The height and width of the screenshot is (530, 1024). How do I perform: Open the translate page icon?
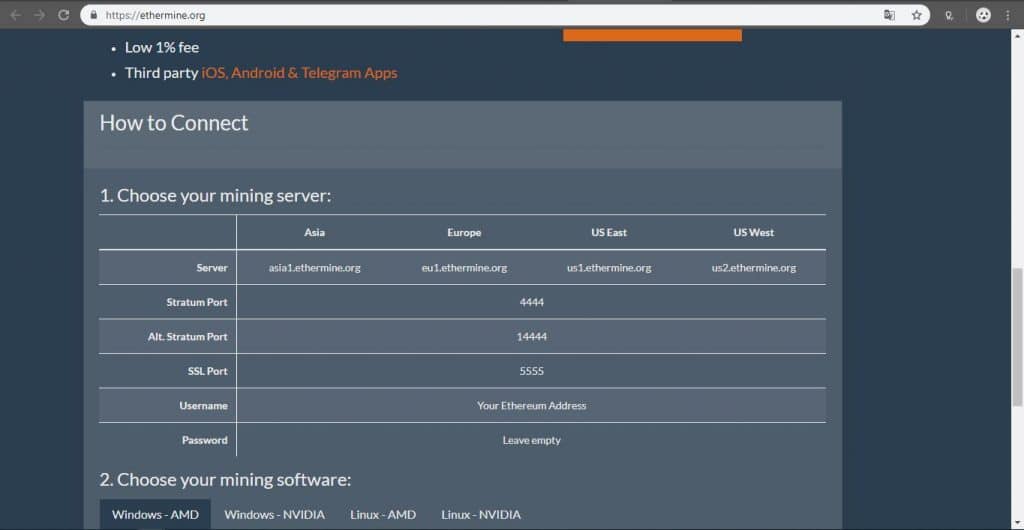(x=889, y=15)
